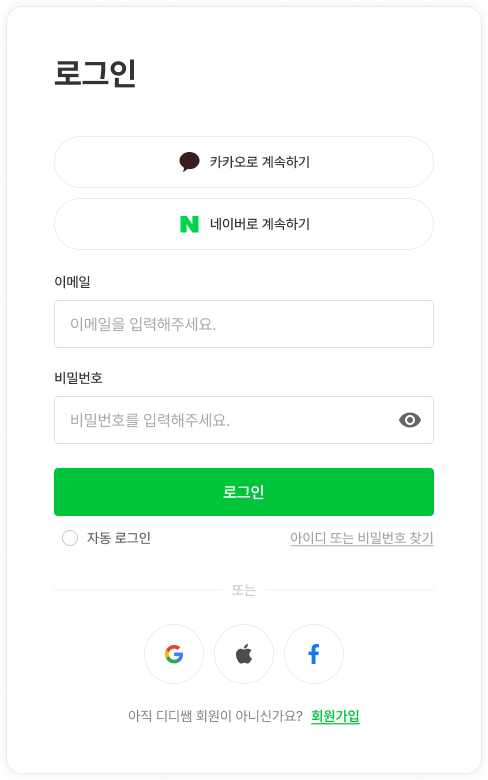Enable the 자동 로그인 radio option
The image size is (488, 780).
click(x=70, y=538)
